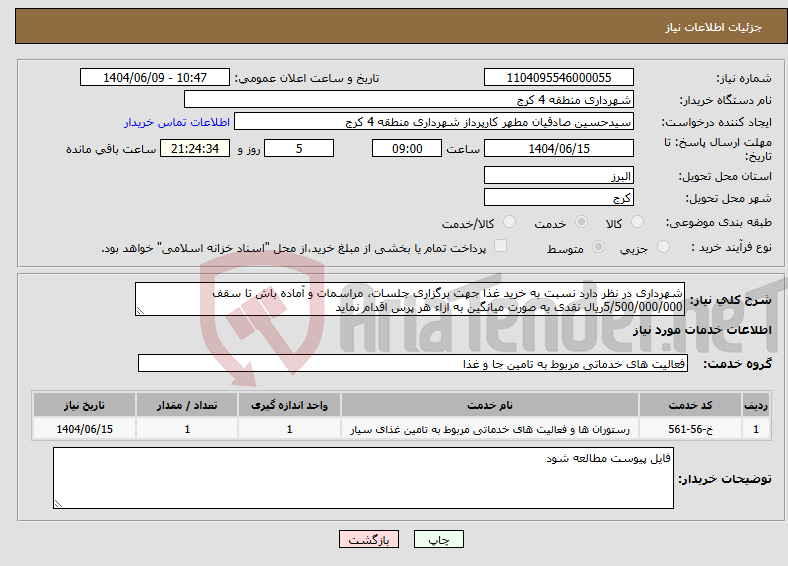The height and width of the screenshot is (566, 788).
Task: Click the announcement date field 1404/06/09 - 10:47
Action: pyautogui.click(x=155, y=77)
